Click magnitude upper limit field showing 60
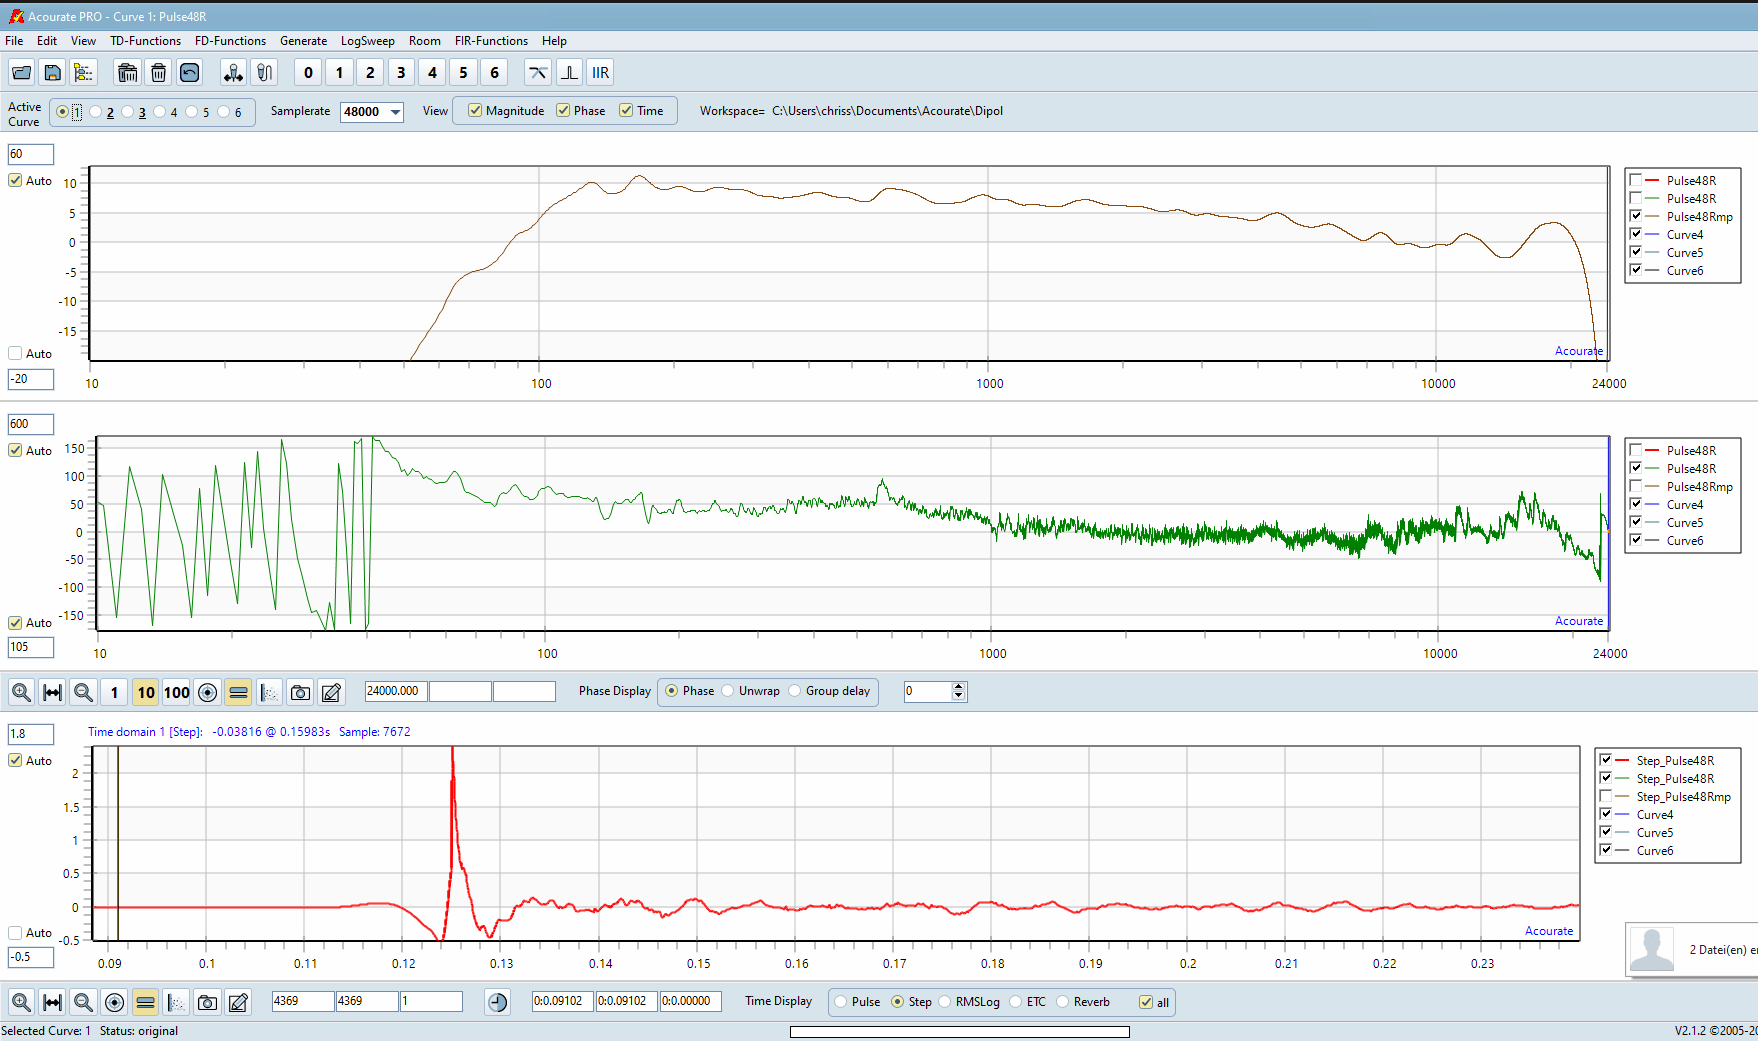 click(x=31, y=154)
